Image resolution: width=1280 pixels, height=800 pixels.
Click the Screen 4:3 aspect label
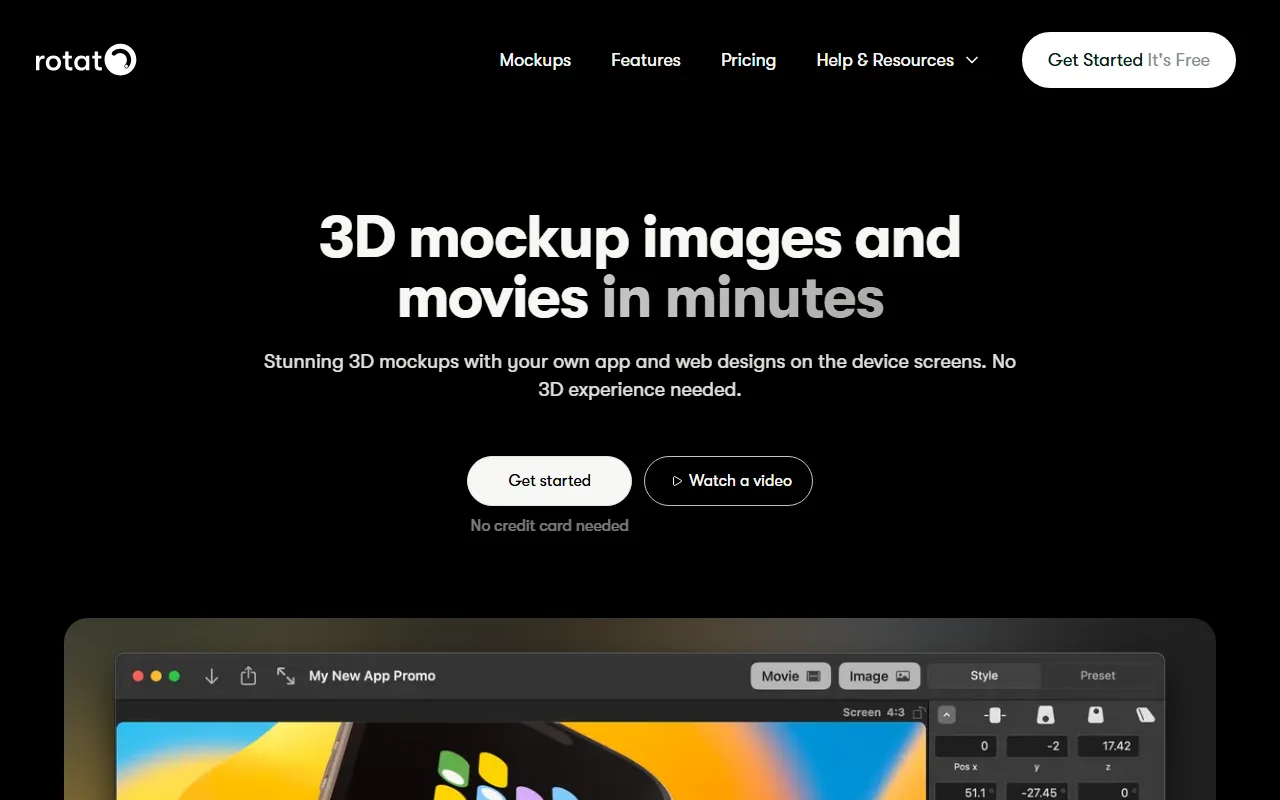[x=873, y=712]
